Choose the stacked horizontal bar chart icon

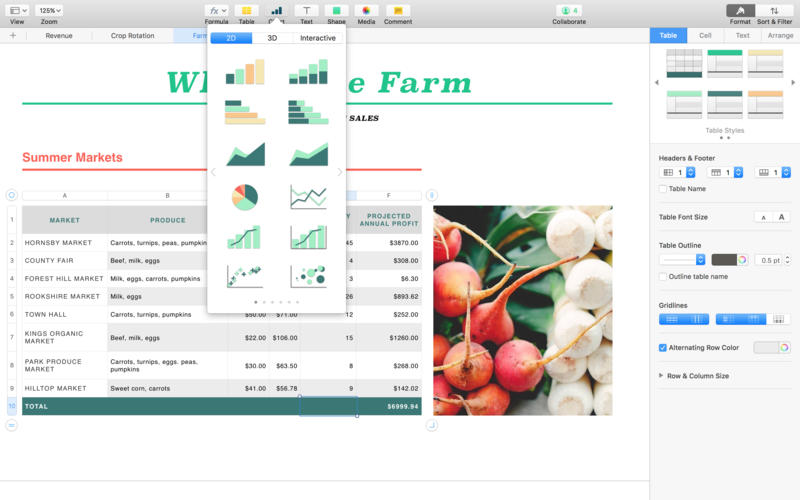click(x=308, y=112)
